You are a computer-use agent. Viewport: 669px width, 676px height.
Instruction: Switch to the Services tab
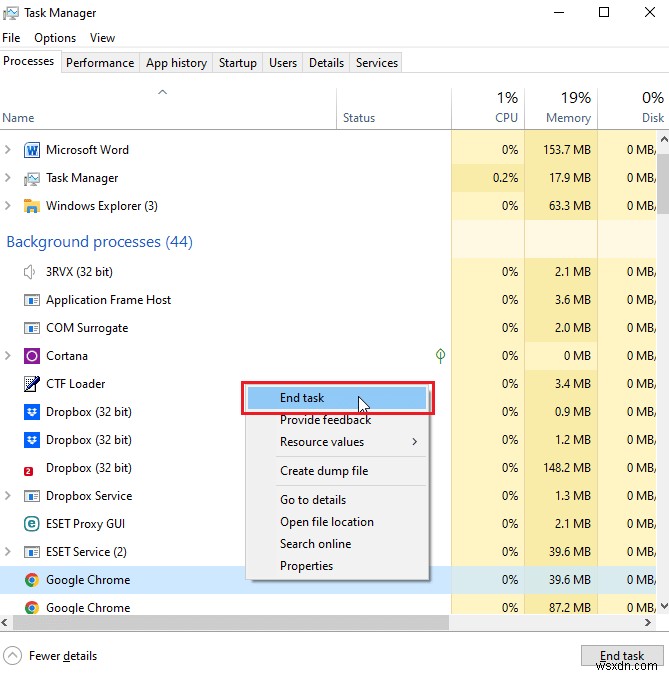(377, 63)
